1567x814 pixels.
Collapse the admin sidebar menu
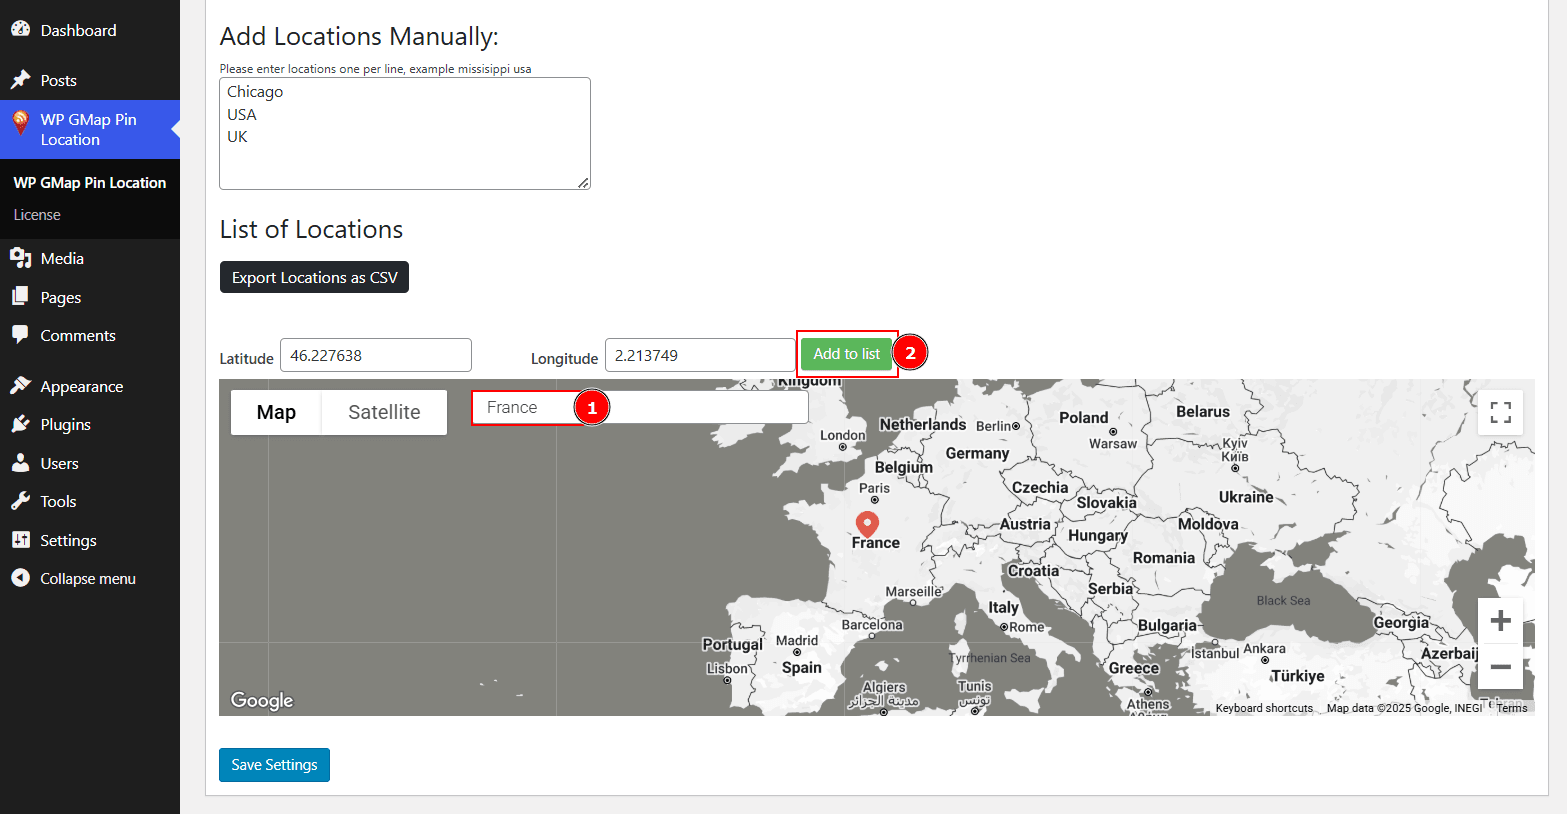(88, 578)
